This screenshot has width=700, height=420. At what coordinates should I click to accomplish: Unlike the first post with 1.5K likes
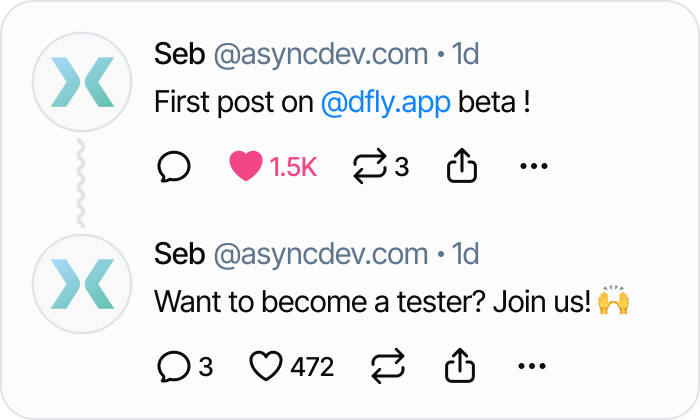245,167
